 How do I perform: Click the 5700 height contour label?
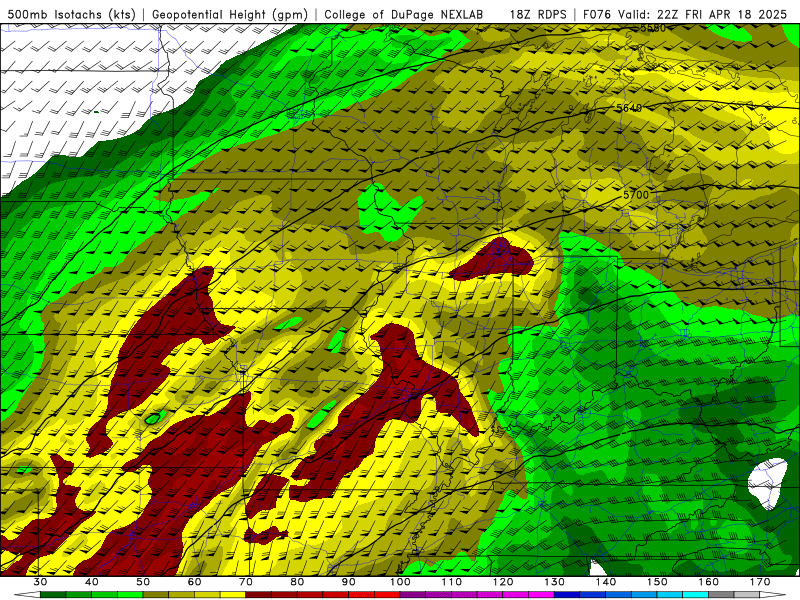[636, 195]
